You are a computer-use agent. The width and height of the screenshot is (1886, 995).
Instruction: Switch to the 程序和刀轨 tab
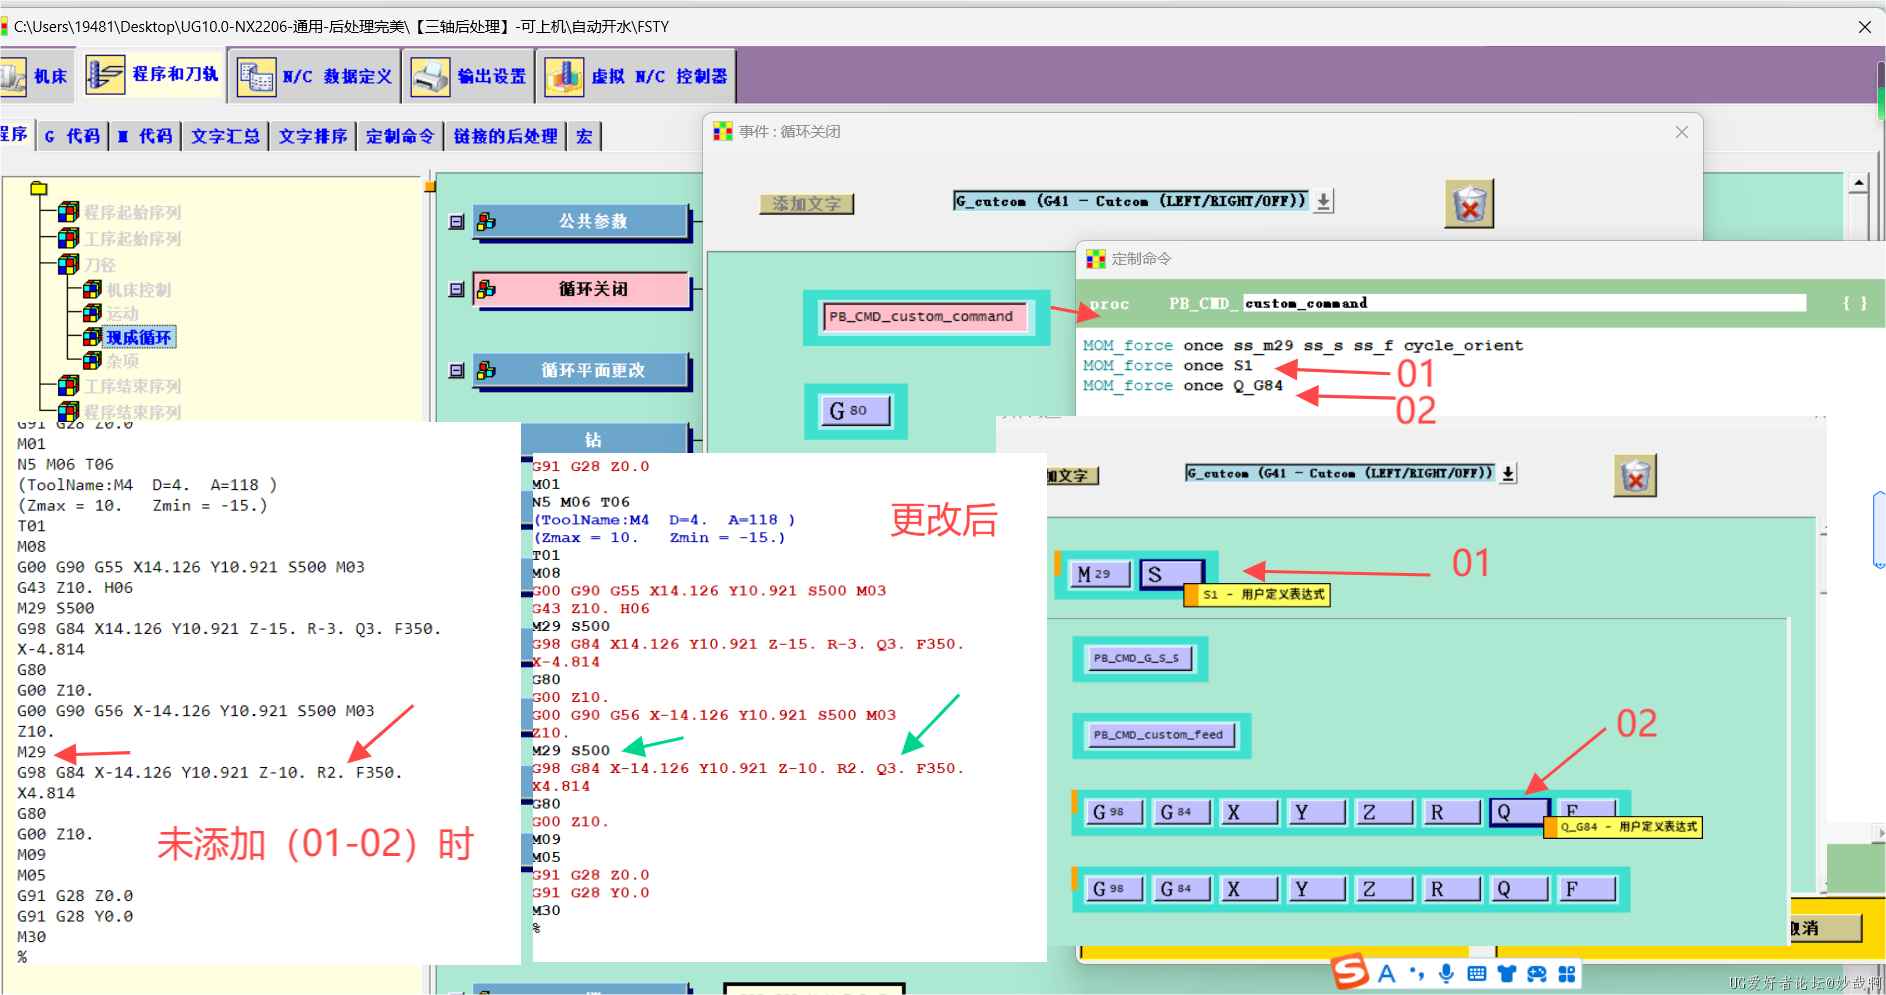coord(152,75)
